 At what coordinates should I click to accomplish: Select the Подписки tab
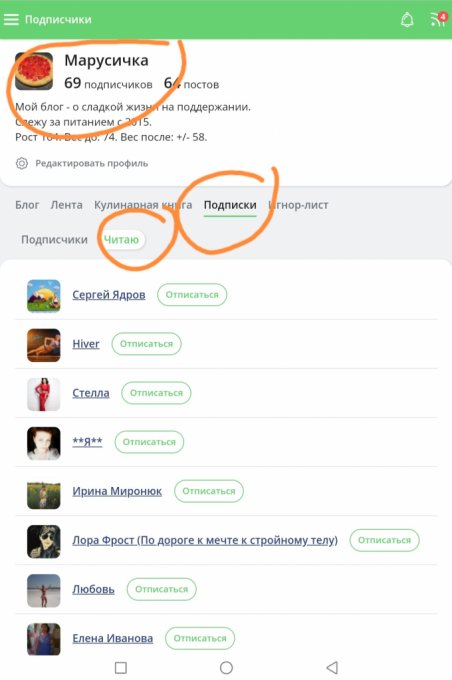230,205
